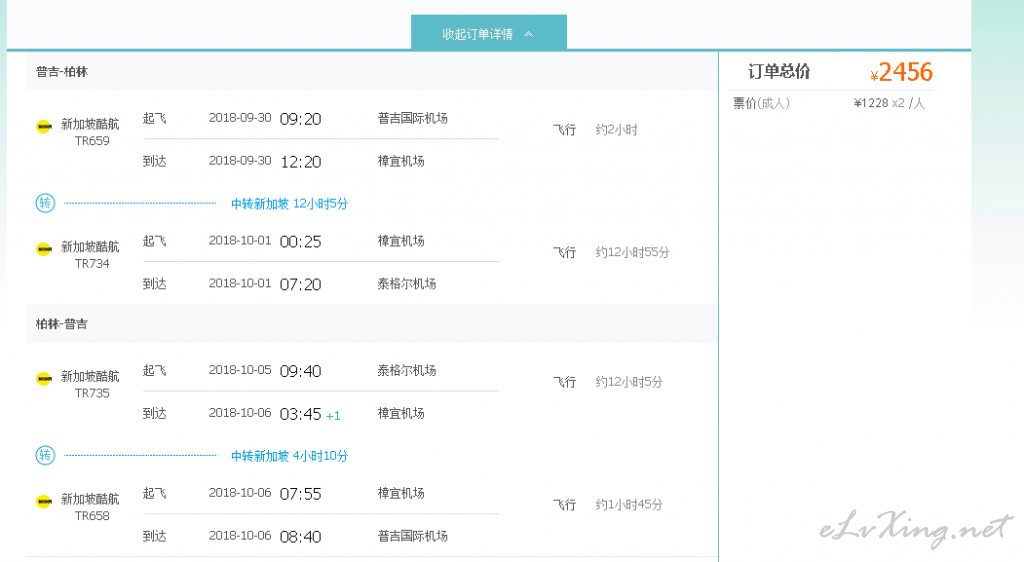This screenshot has height=562, width=1024.
Task: Click flight number TR659
Action: click(92, 141)
